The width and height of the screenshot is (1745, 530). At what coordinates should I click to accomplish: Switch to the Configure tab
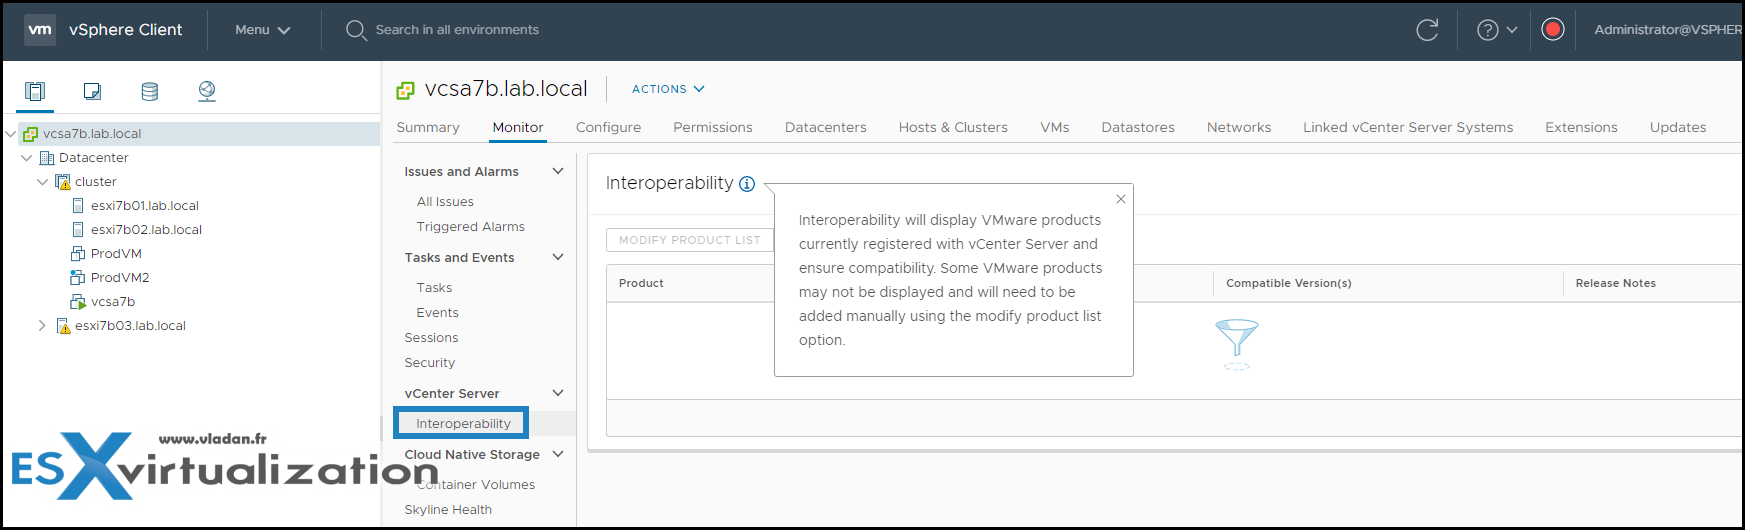tap(608, 128)
